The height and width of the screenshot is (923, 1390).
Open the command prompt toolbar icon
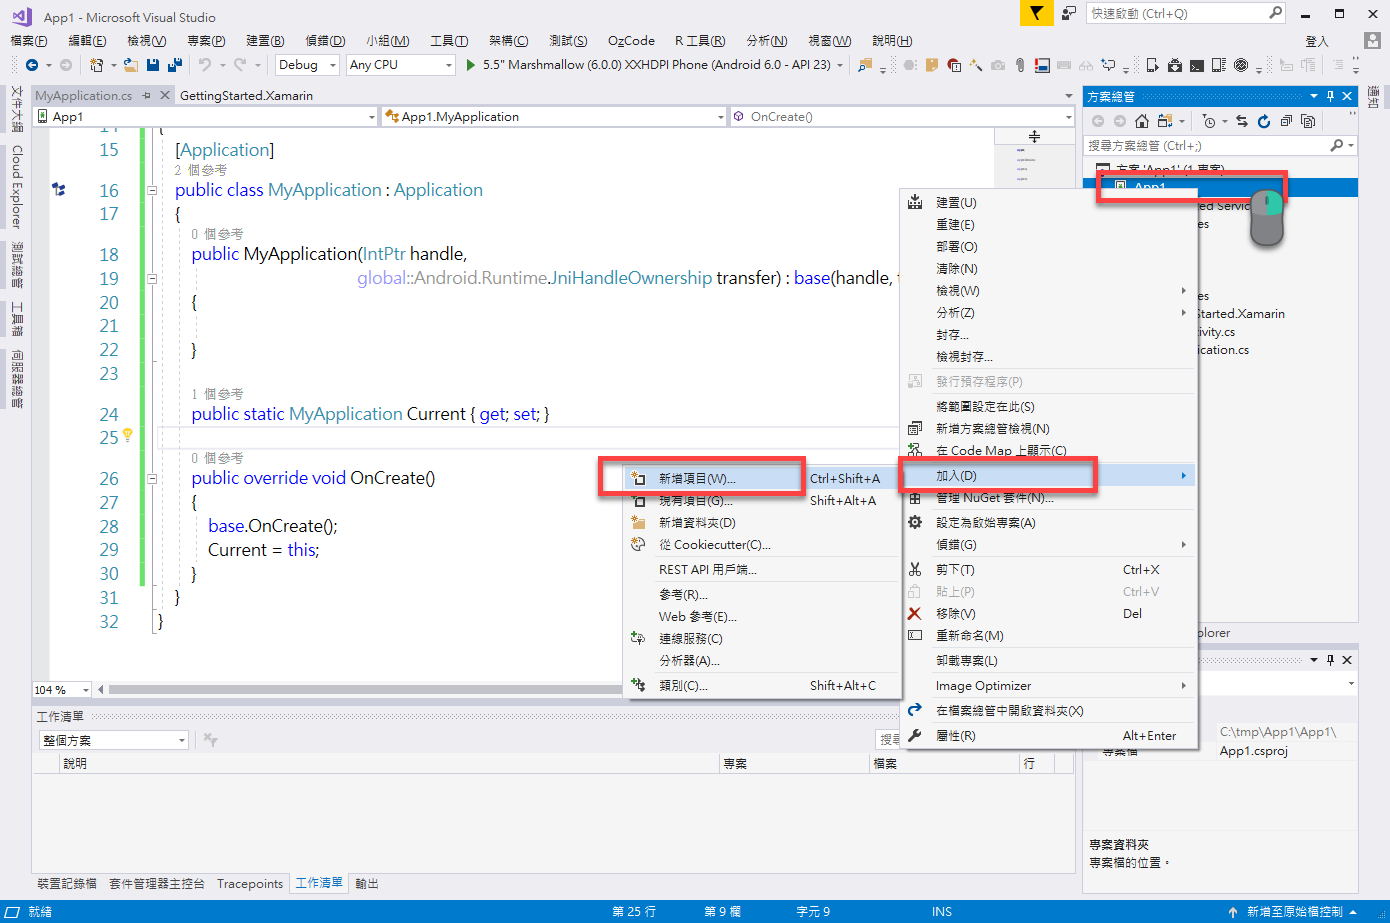tap(1196, 65)
